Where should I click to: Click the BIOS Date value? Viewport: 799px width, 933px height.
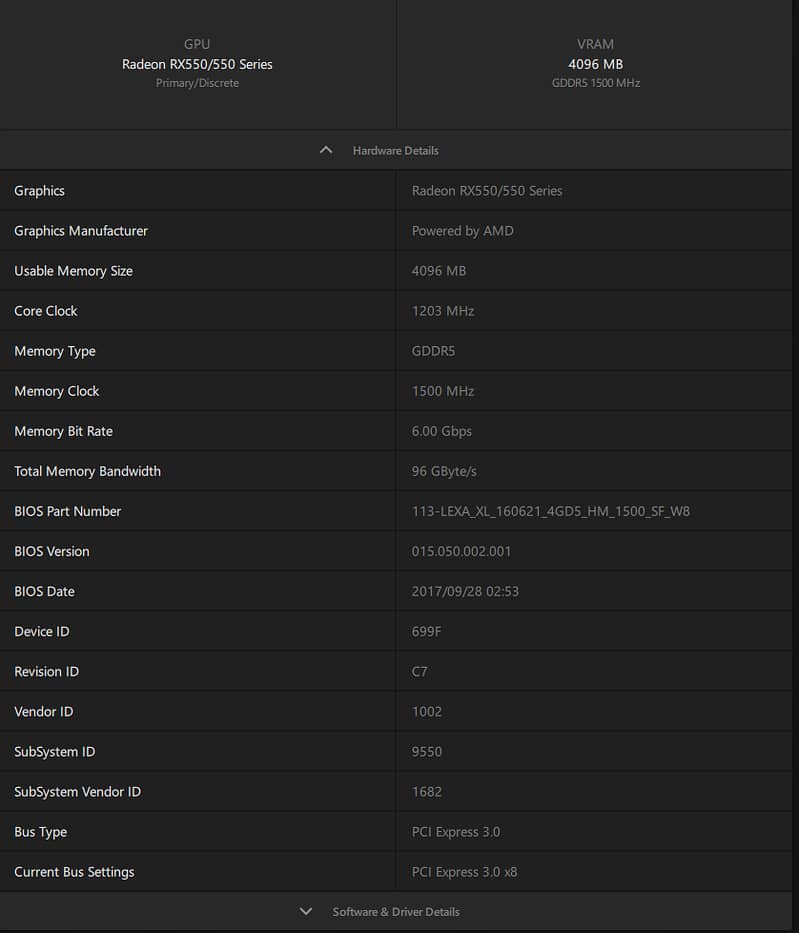(x=465, y=591)
